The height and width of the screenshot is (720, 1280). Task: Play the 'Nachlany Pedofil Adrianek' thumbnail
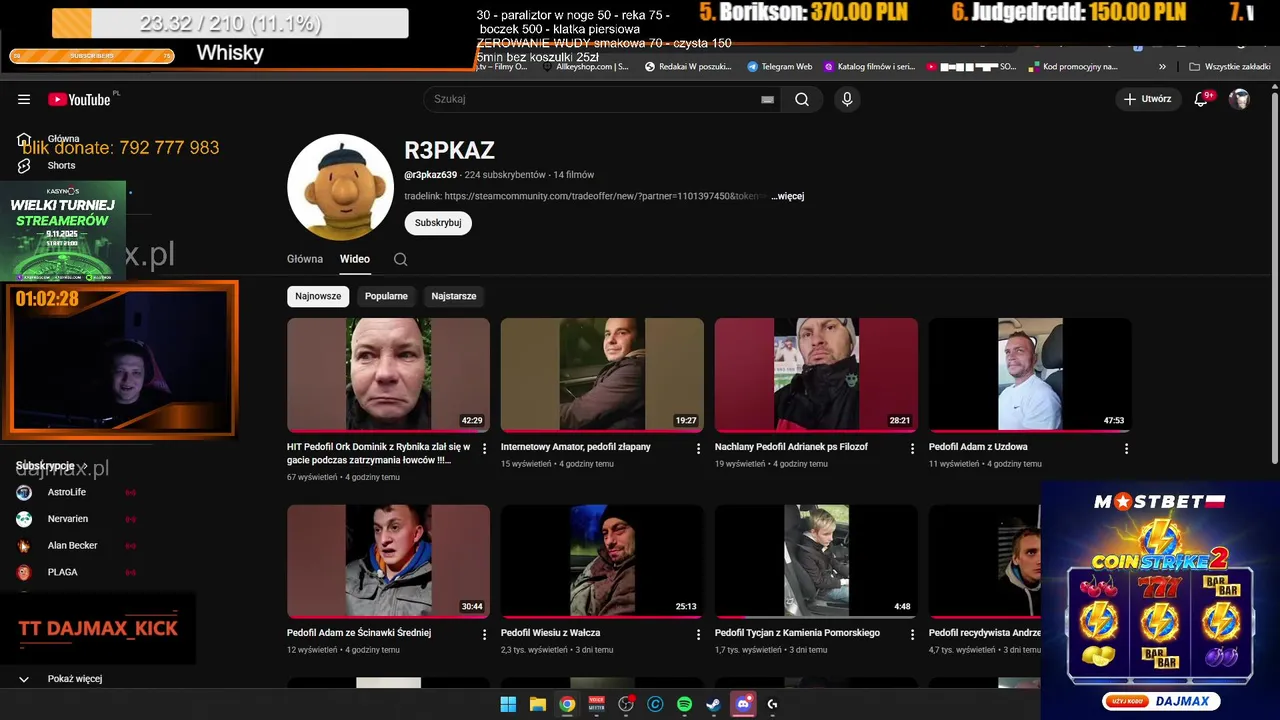coord(816,375)
